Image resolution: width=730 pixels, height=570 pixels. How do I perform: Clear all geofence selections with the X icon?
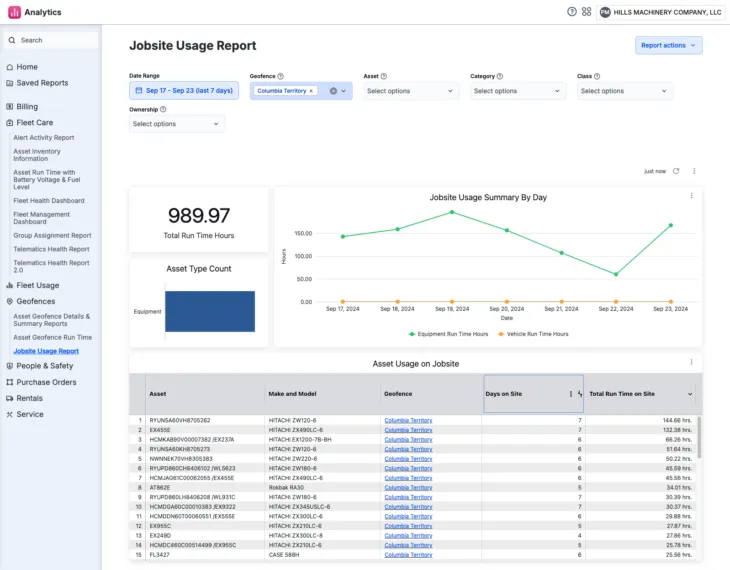click(334, 91)
